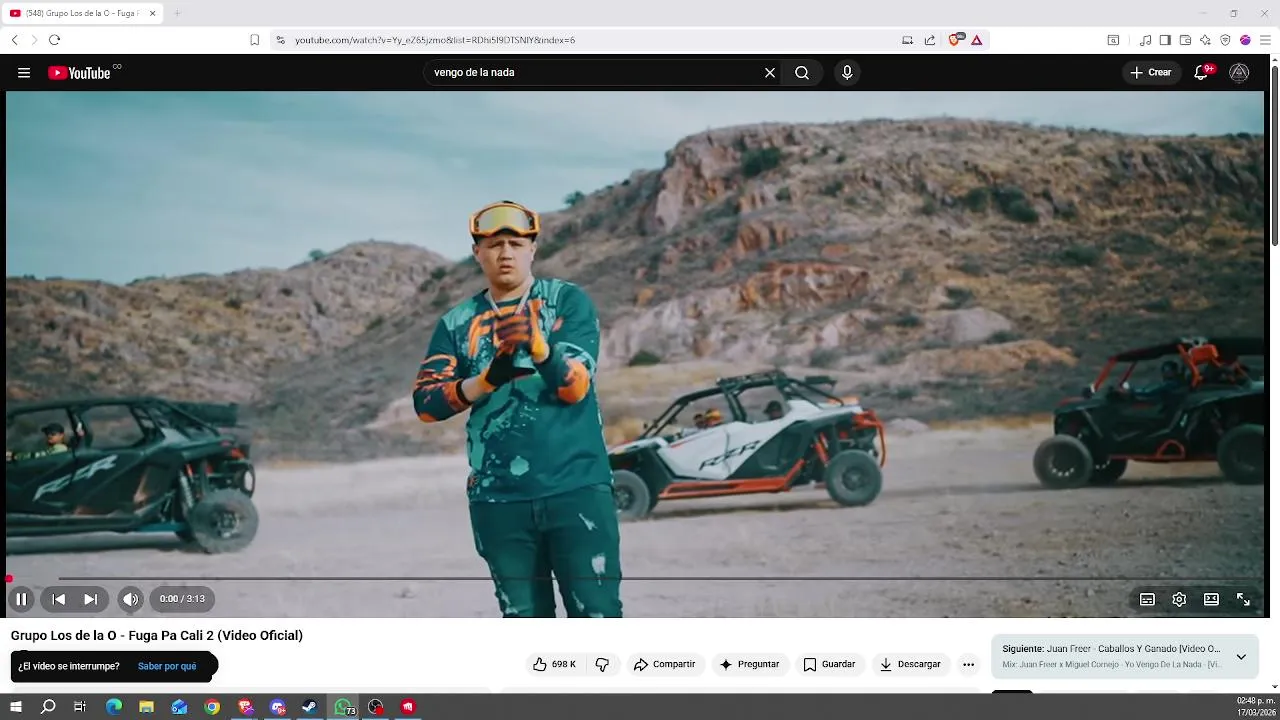Click the browser forward arrow
This screenshot has height=720, width=1280.
[x=34, y=40]
